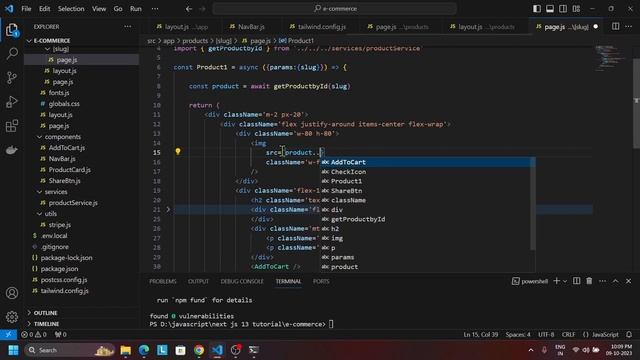
Task: Maximize the panel with the chevron up
Action: tap(616, 281)
